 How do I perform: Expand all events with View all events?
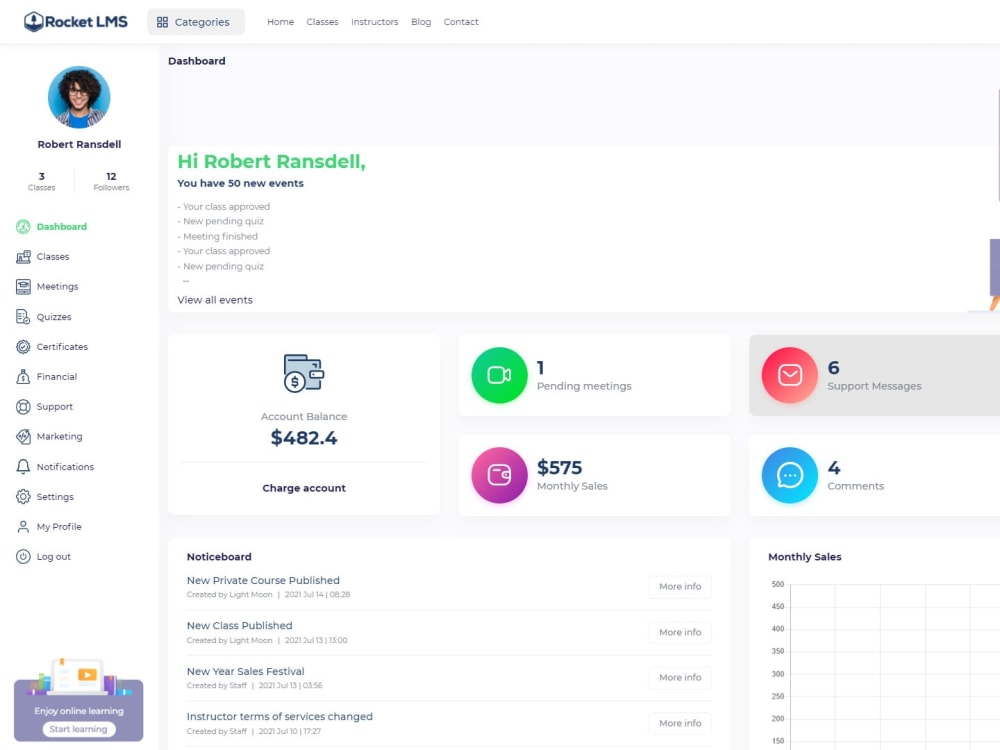point(215,299)
